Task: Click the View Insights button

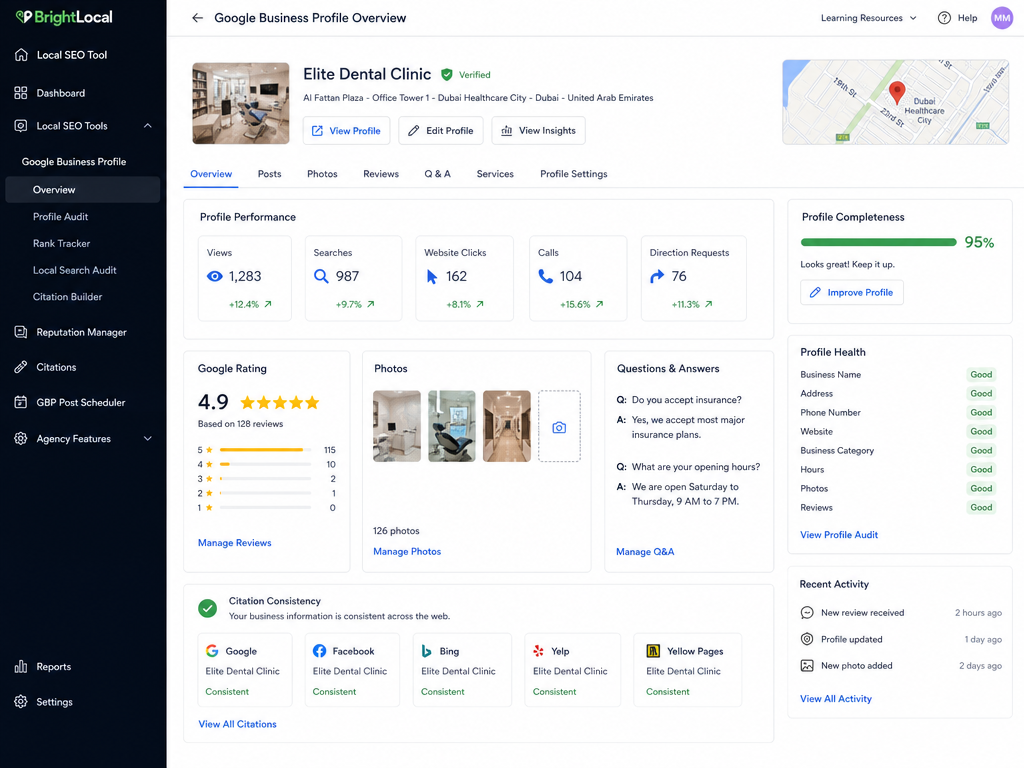Action: tap(538, 131)
